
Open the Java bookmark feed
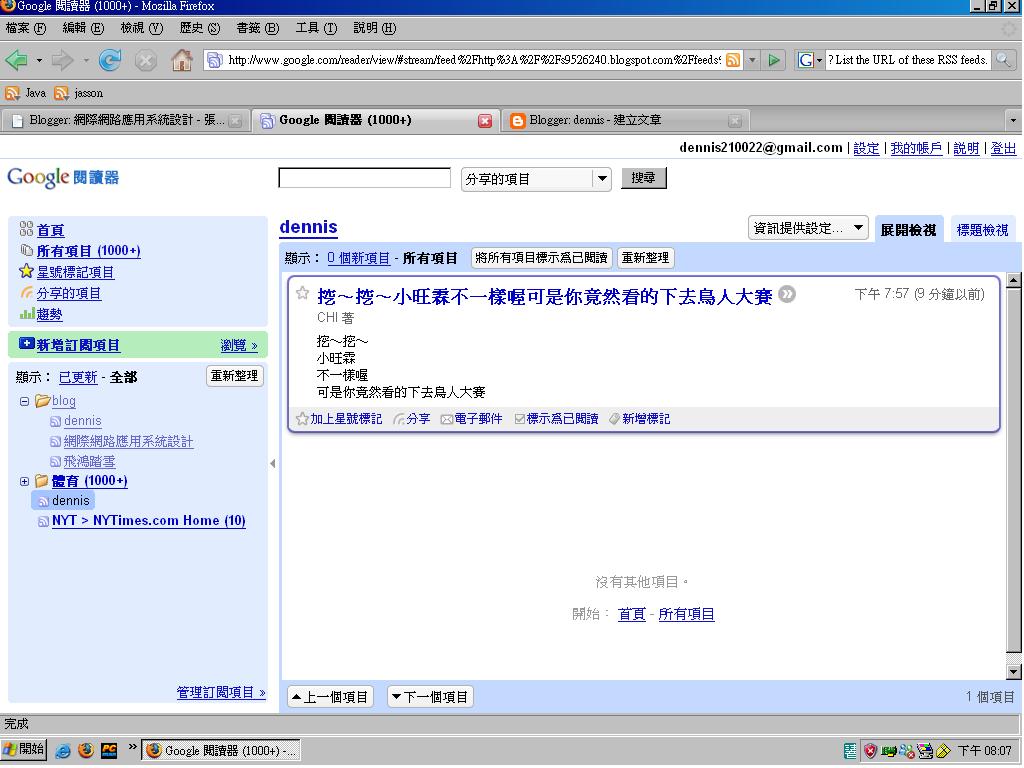point(25,93)
